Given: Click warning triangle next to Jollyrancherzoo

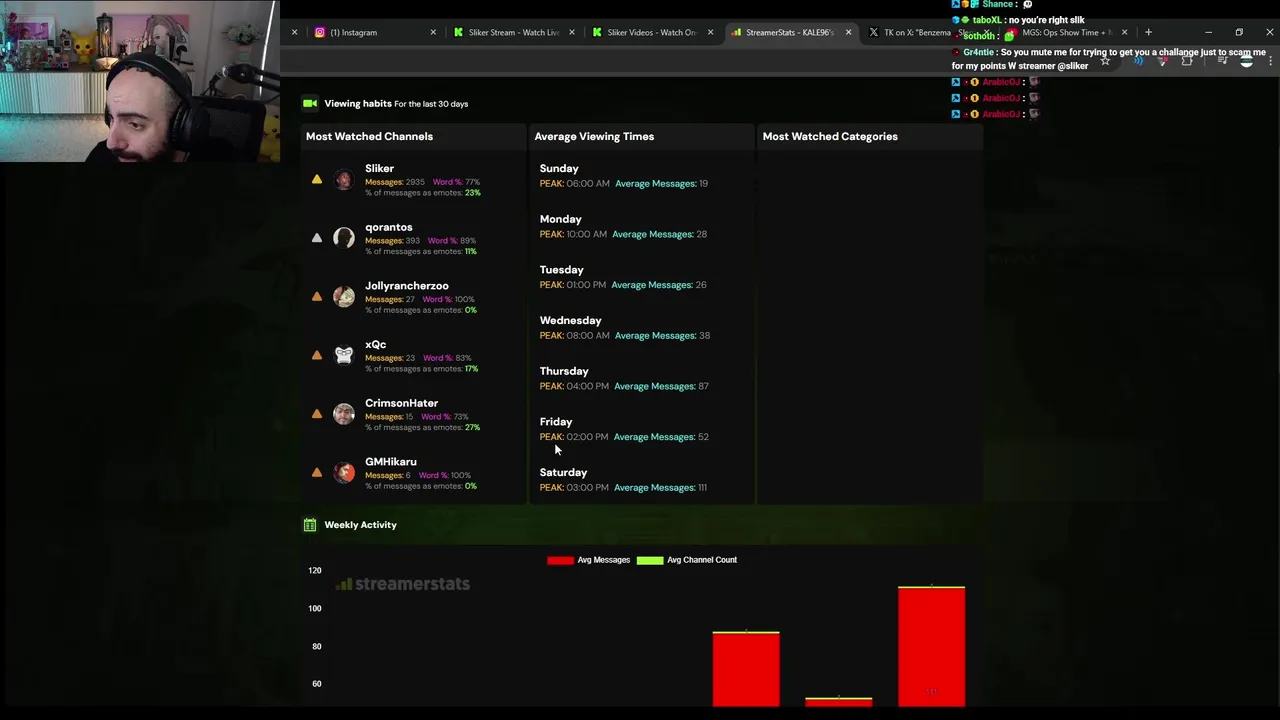Looking at the screenshot, I should (317, 296).
